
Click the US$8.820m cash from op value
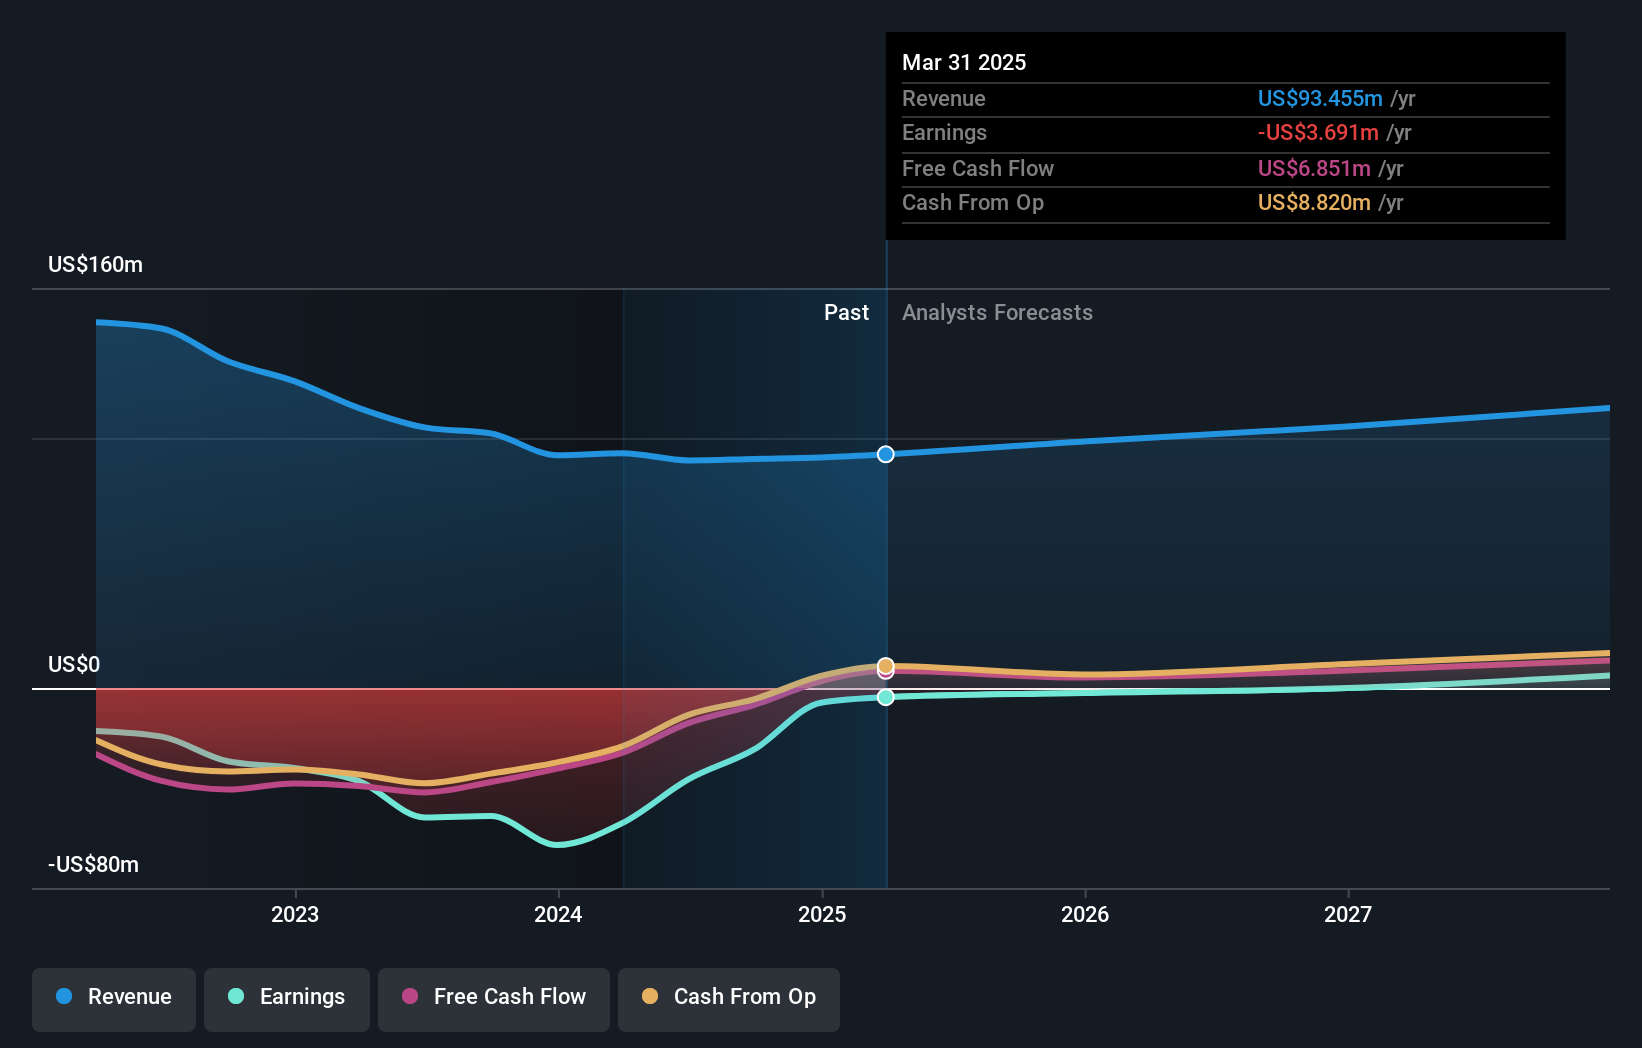point(1314,203)
